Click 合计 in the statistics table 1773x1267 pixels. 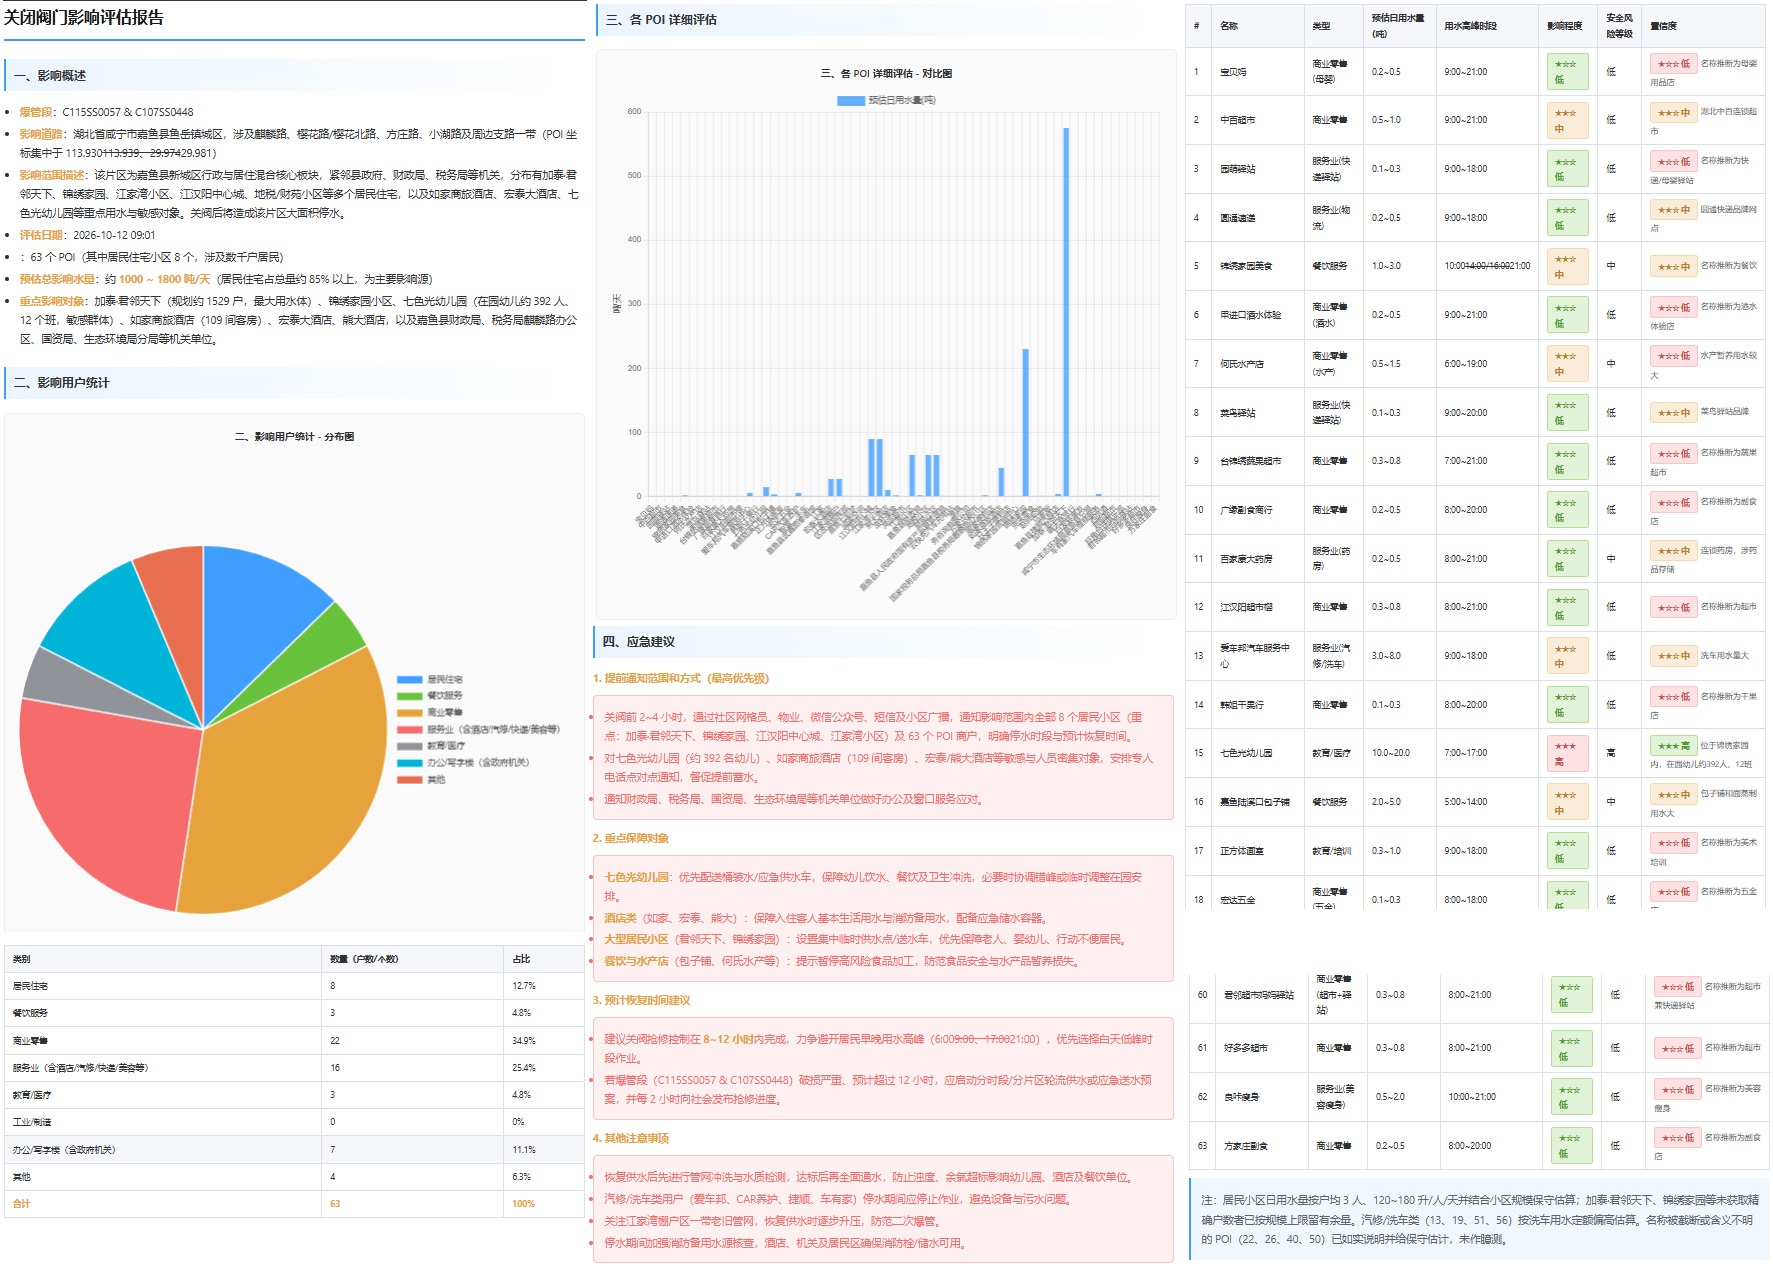pyautogui.click(x=22, y=1204)
